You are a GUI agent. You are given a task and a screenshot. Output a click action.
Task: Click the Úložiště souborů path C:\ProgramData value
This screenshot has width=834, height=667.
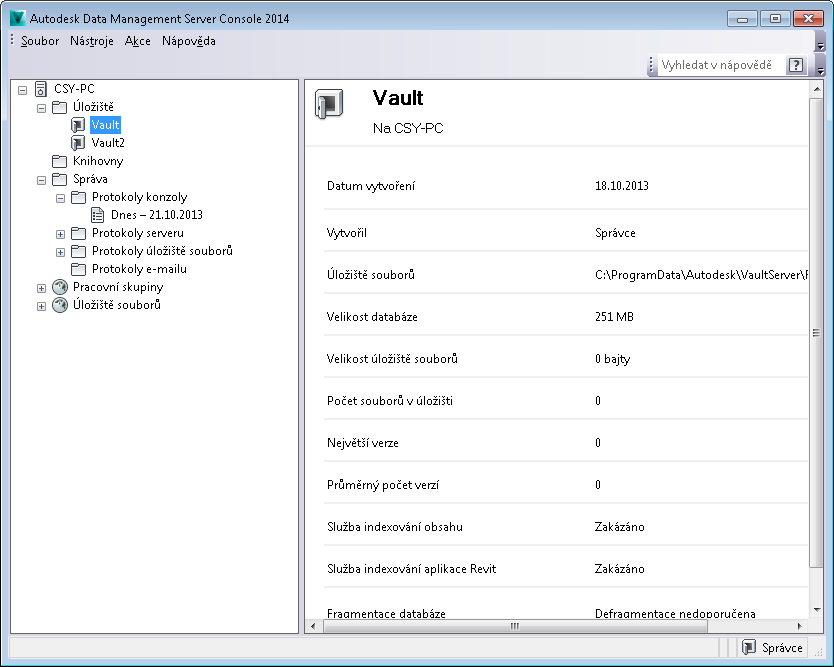click(701, 275)
